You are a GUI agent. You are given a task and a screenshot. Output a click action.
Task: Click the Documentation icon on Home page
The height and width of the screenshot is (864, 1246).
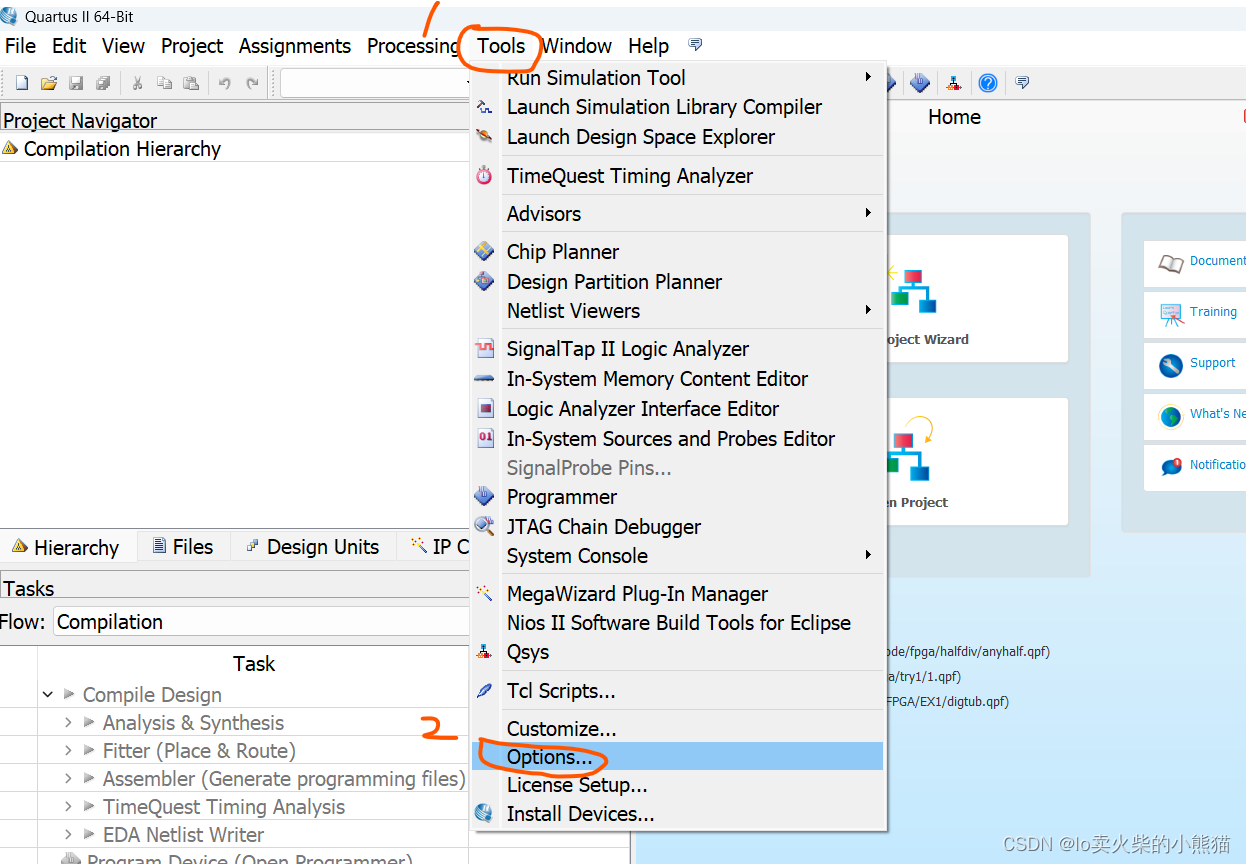coord(1171,263)
